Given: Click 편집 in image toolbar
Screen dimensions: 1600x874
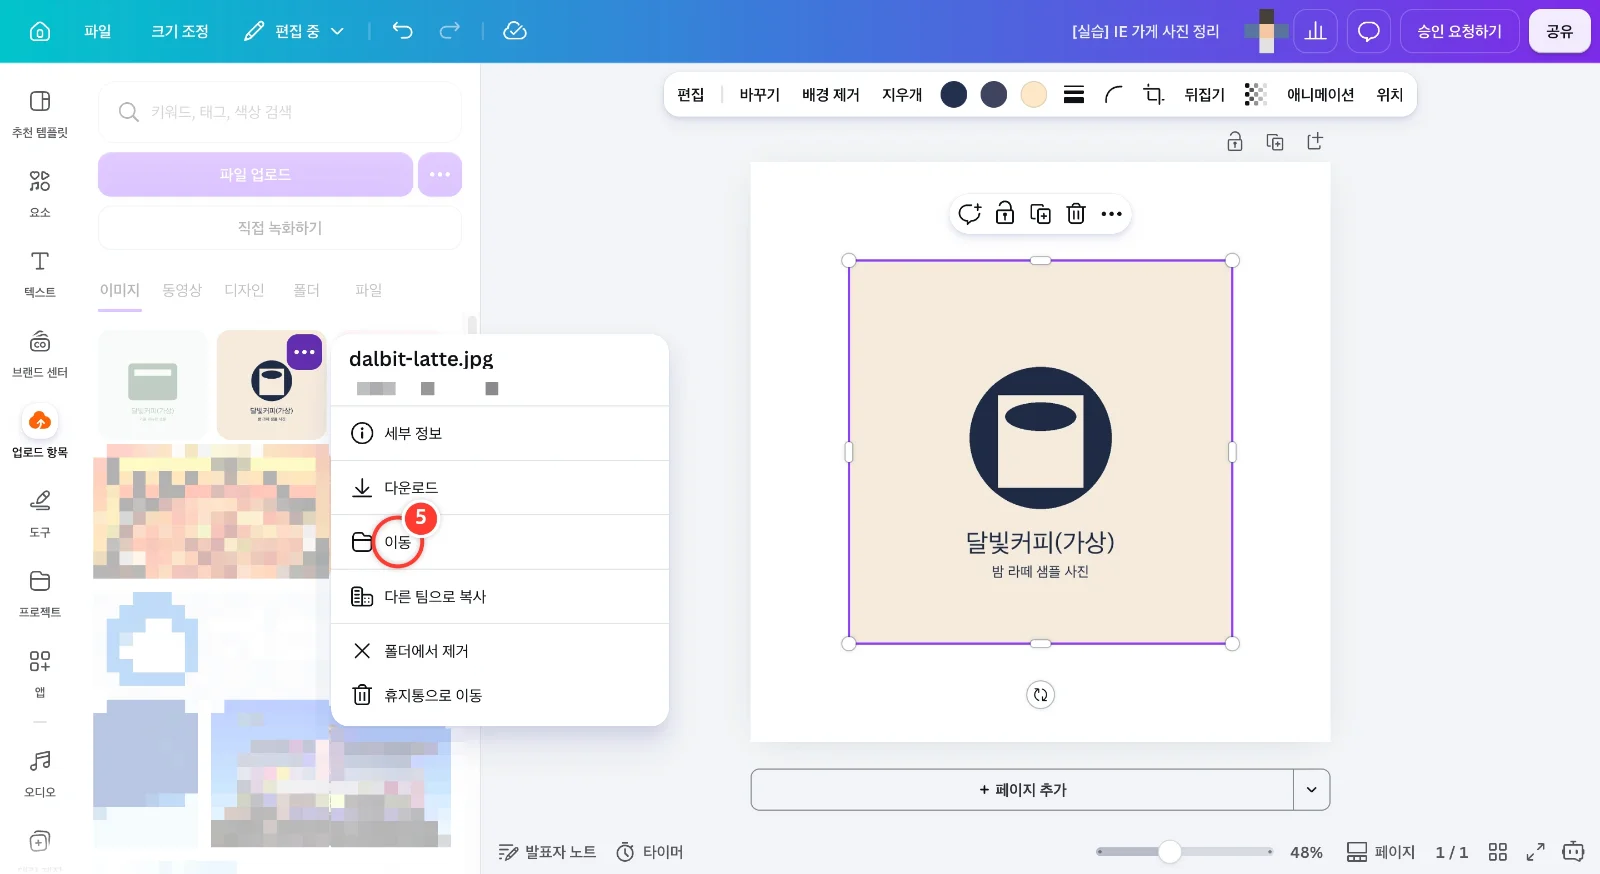Looking at the screenshot, I should 690,94.
